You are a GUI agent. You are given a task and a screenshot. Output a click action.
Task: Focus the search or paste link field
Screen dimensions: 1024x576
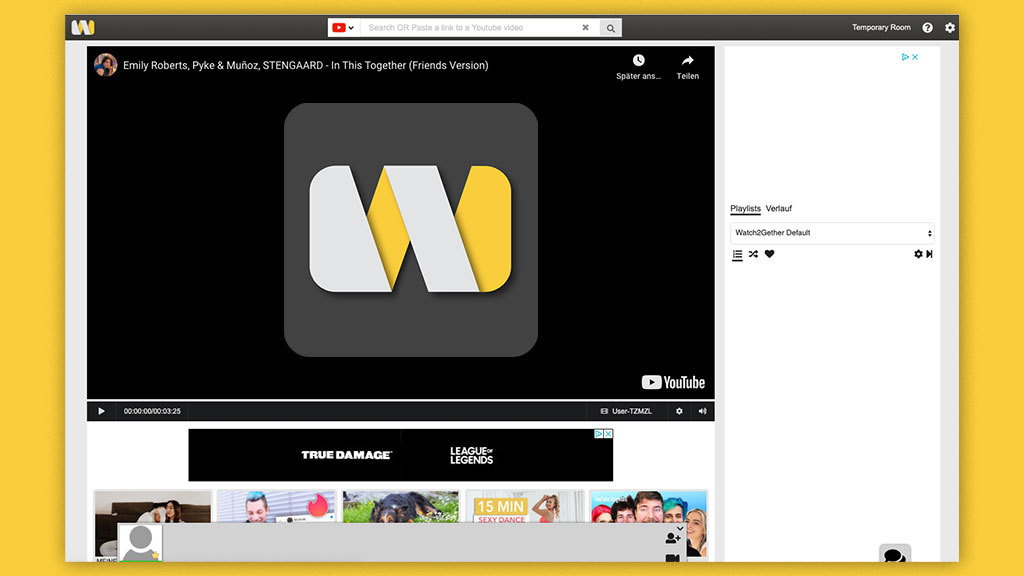(470, 27)
